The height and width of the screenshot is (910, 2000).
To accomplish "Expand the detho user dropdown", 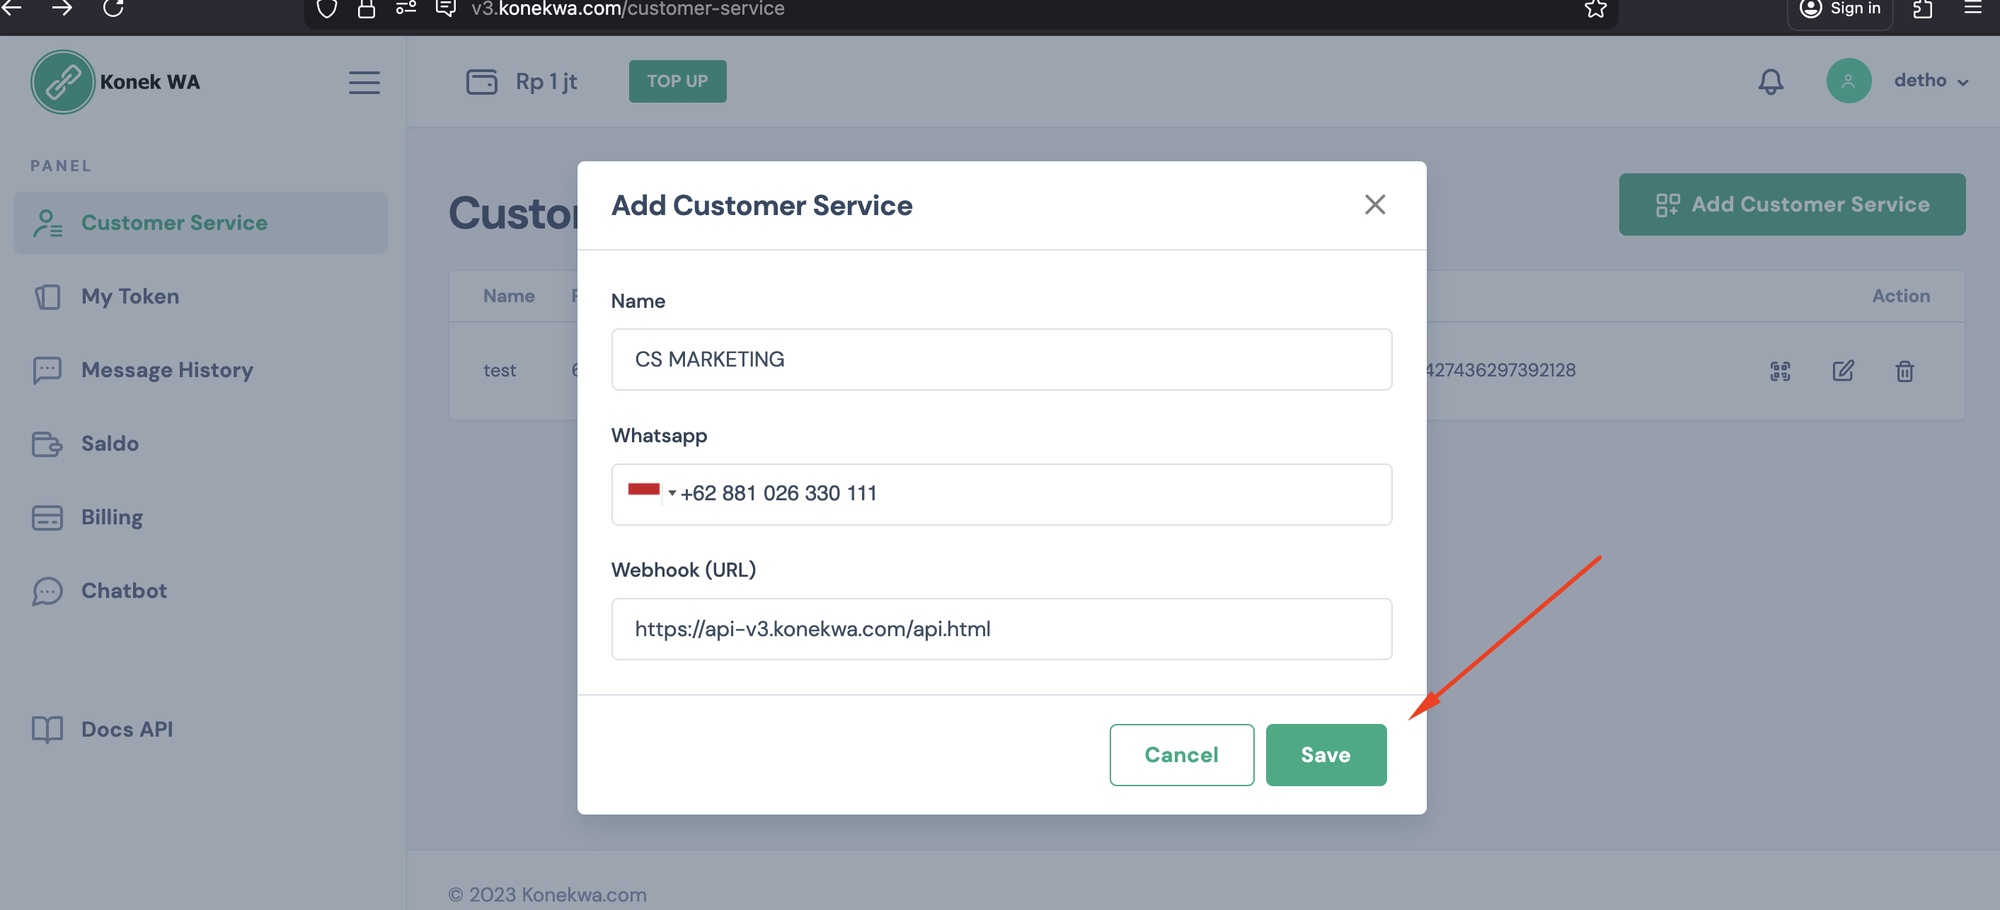I will coord(1930,81).
